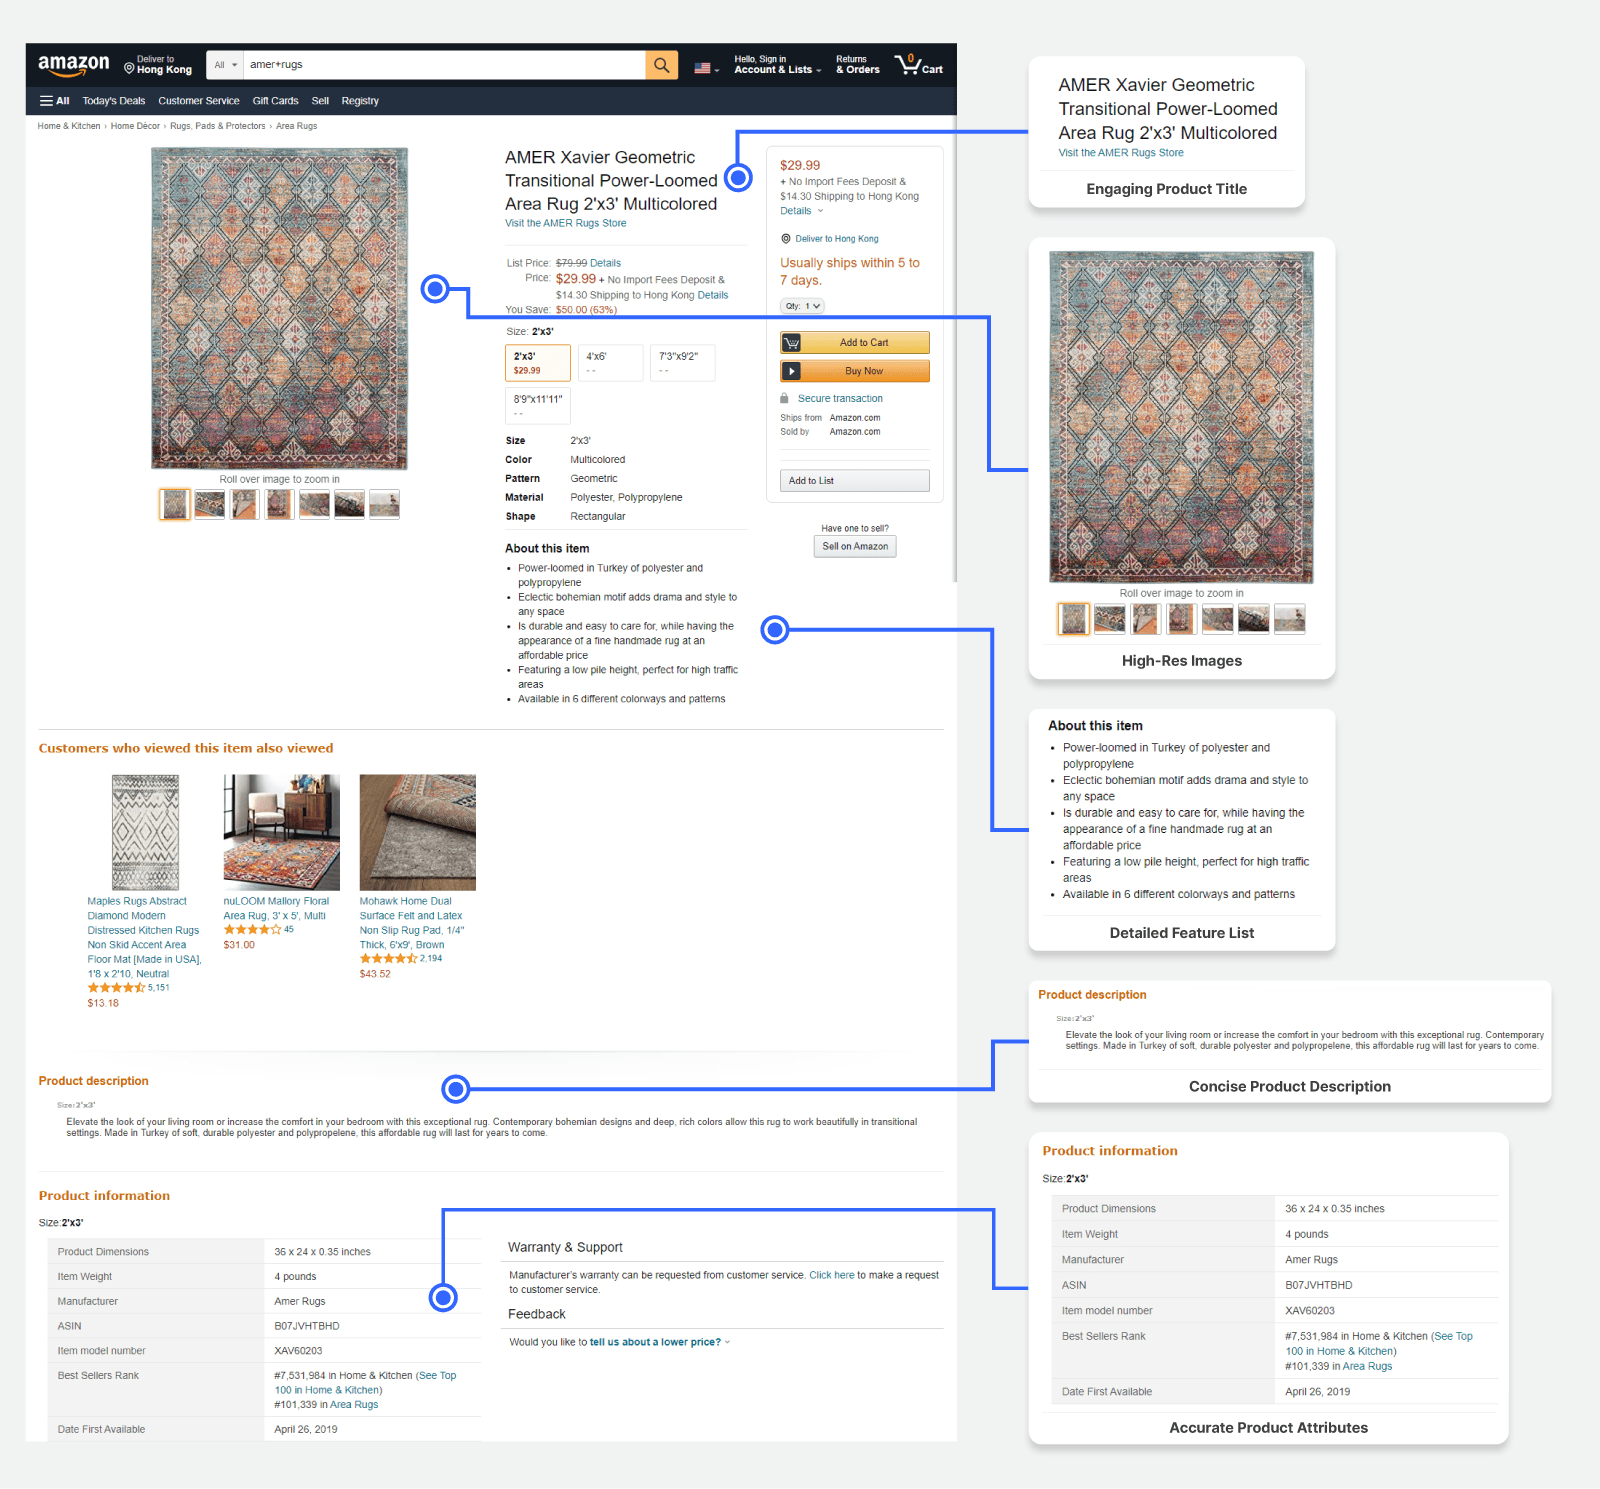Click 'Usually ships within 5 to 7 days.' text
The image size is (1600, 1489).
click(x=850, y=272)
